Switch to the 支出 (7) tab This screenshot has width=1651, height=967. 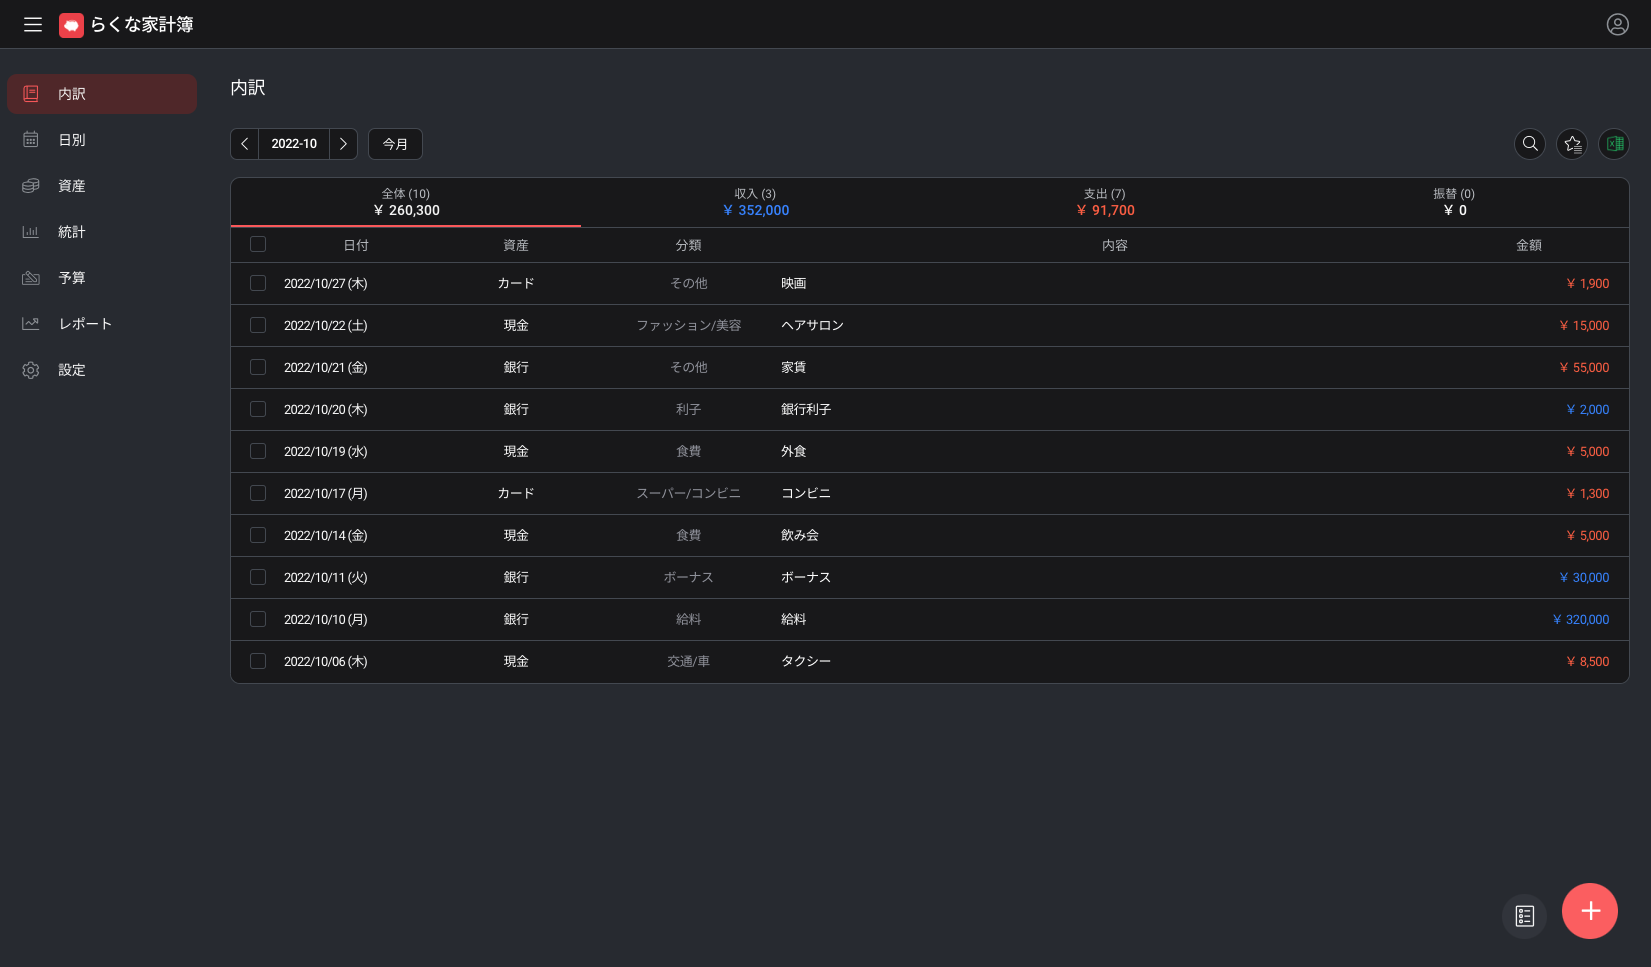pos(1105,202)
